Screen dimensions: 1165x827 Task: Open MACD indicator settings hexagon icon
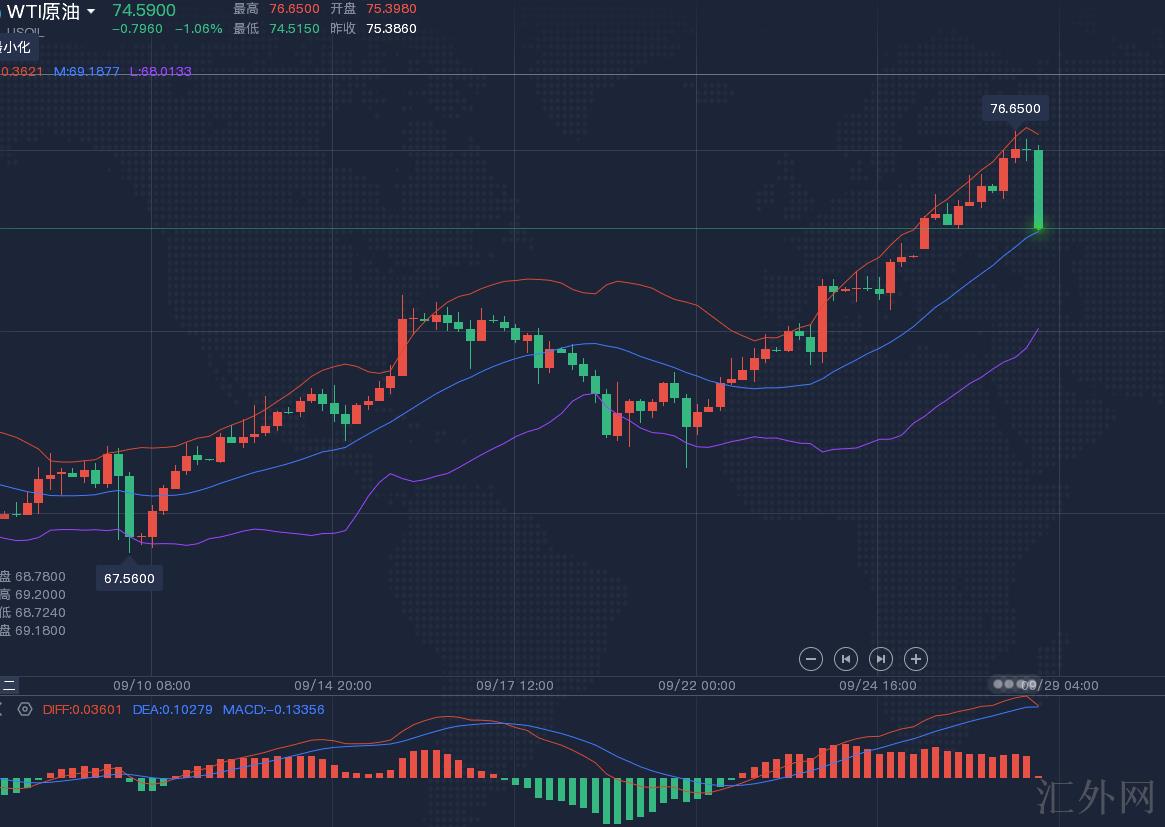[25, 709]
